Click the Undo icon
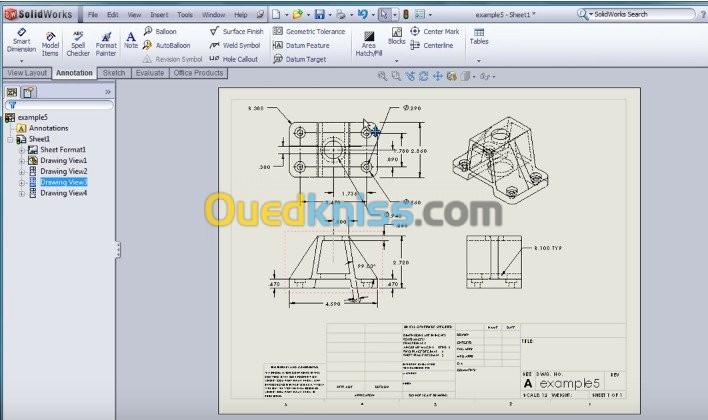 (363, 14)
